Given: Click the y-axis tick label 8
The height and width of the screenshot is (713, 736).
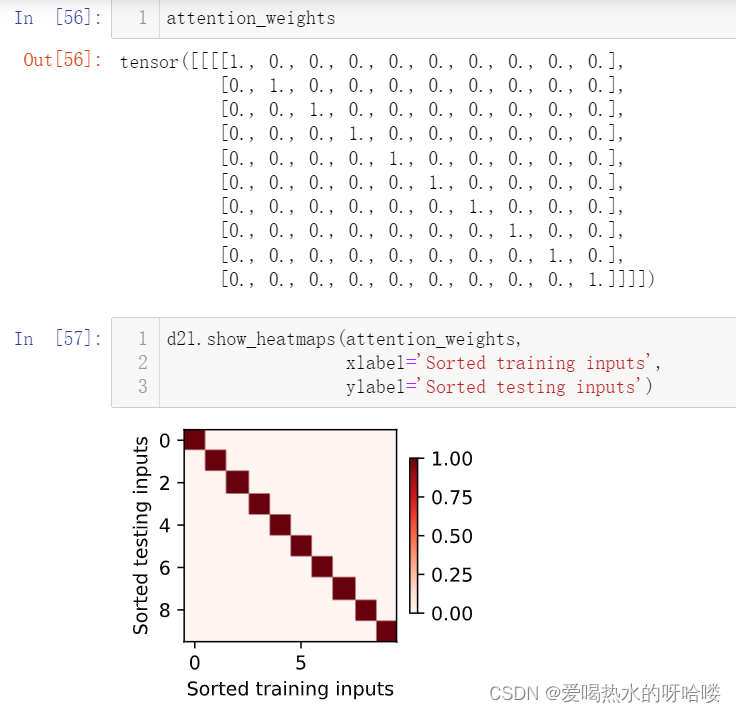Looking at the screenshot, I should click(x=165, y=610).
